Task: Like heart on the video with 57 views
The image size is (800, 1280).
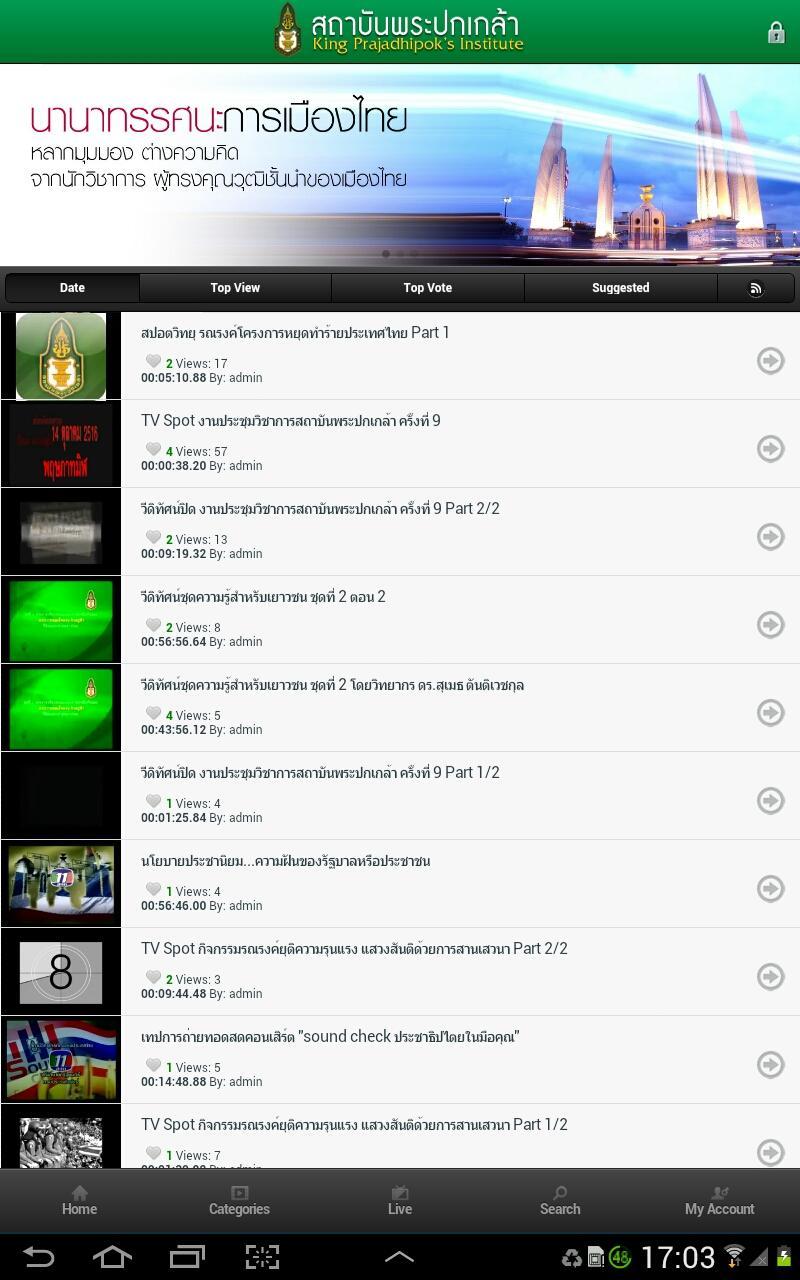Action: pos(153,449)
